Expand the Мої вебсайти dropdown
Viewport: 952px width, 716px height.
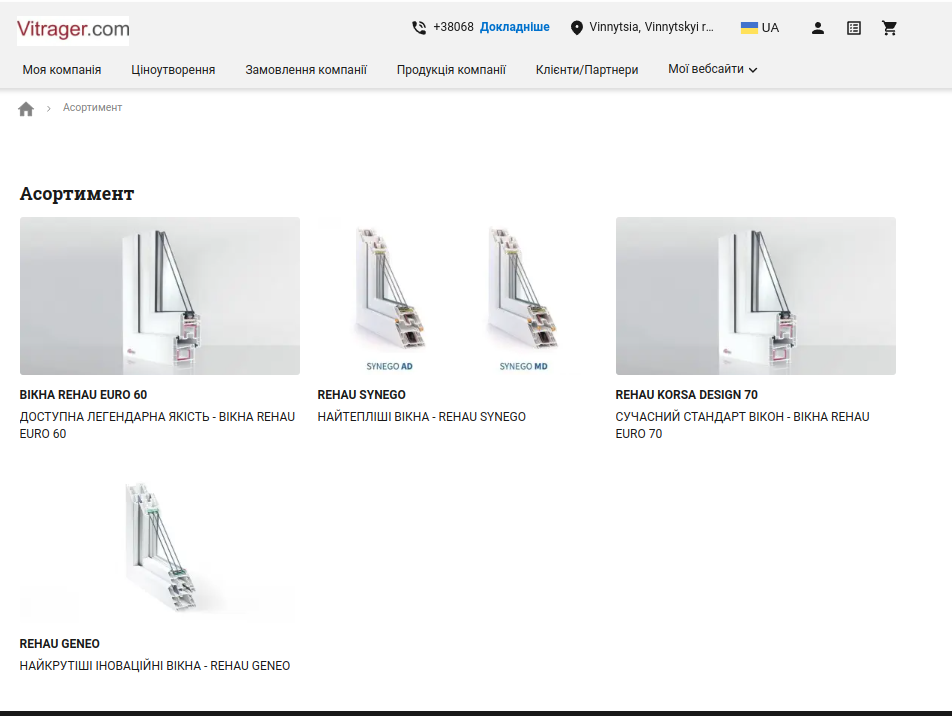(x=712, y=69)
